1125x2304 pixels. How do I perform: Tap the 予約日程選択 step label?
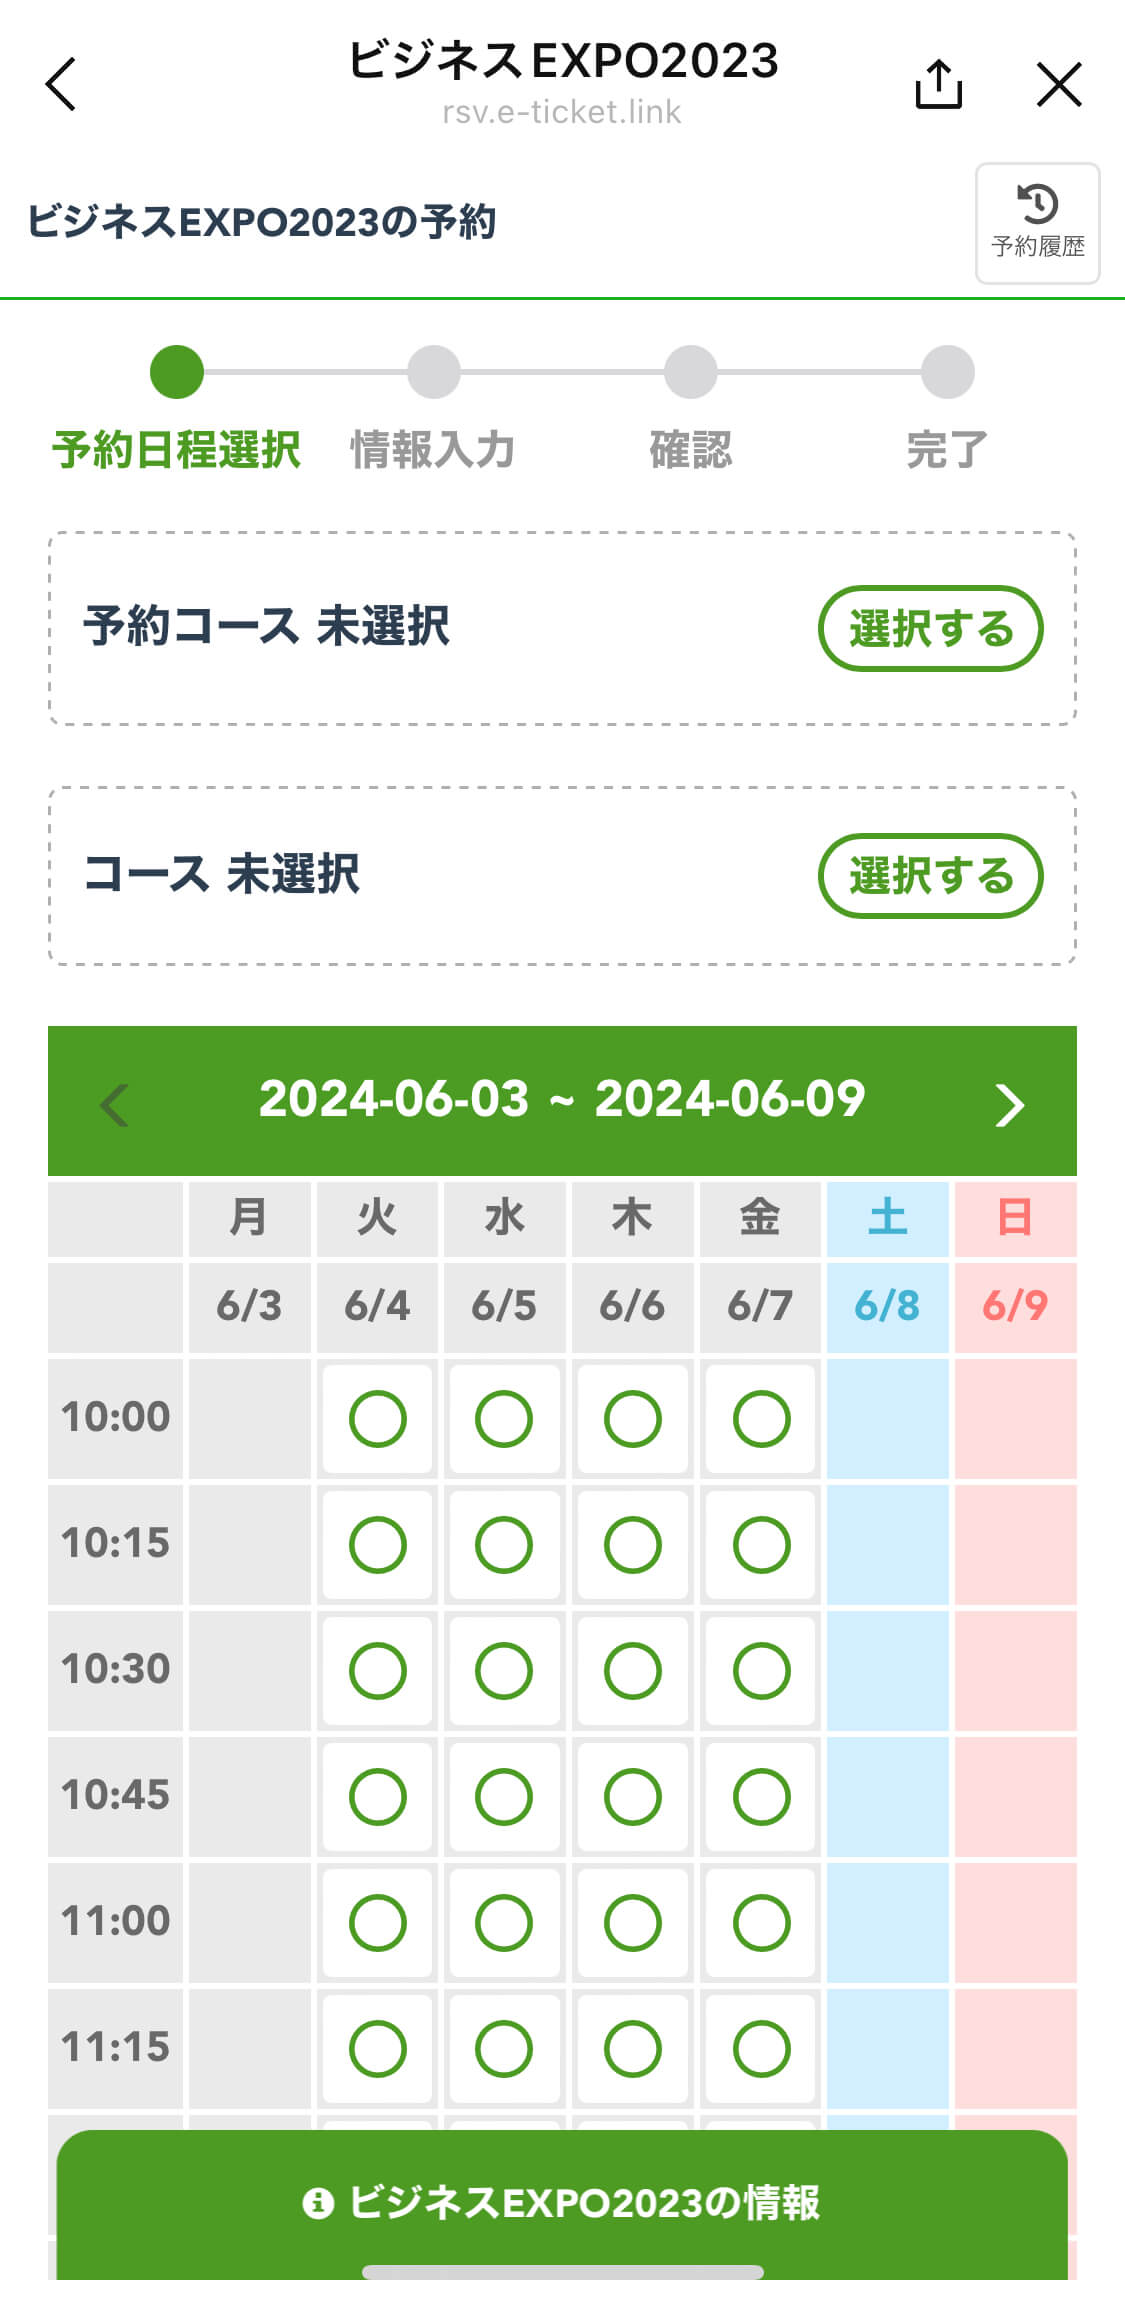[176, 450]
